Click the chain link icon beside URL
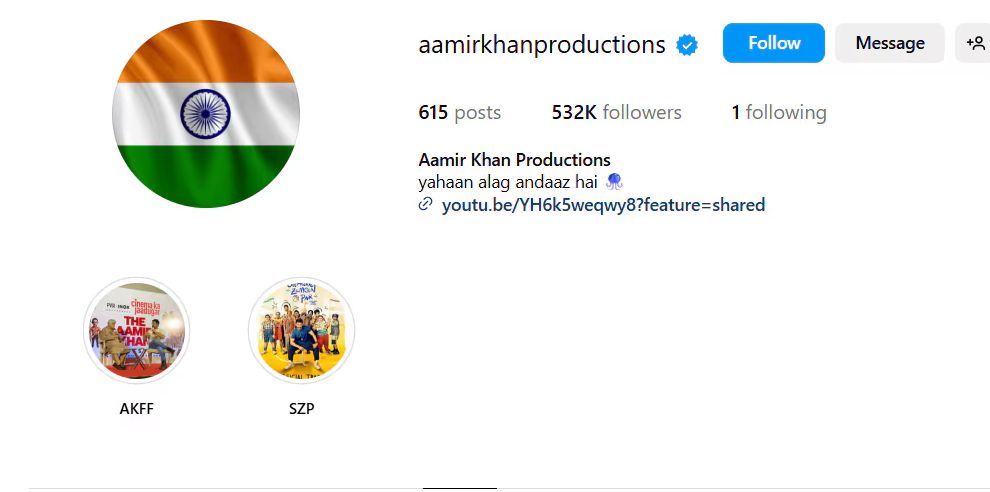This screenshot has width=990, height=492. 426,204
